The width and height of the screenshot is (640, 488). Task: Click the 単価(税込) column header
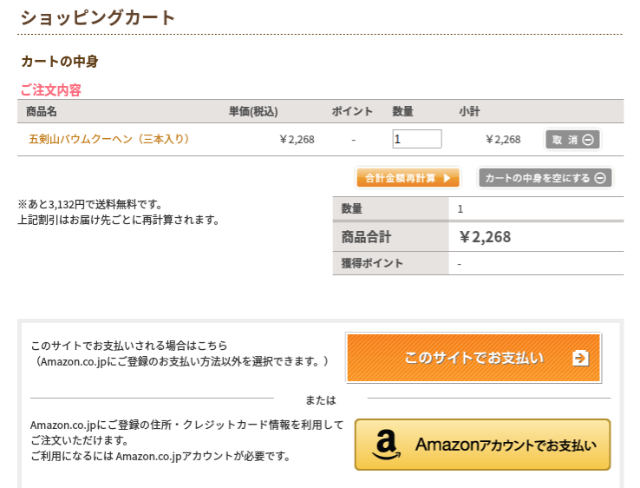pos(253,111)
